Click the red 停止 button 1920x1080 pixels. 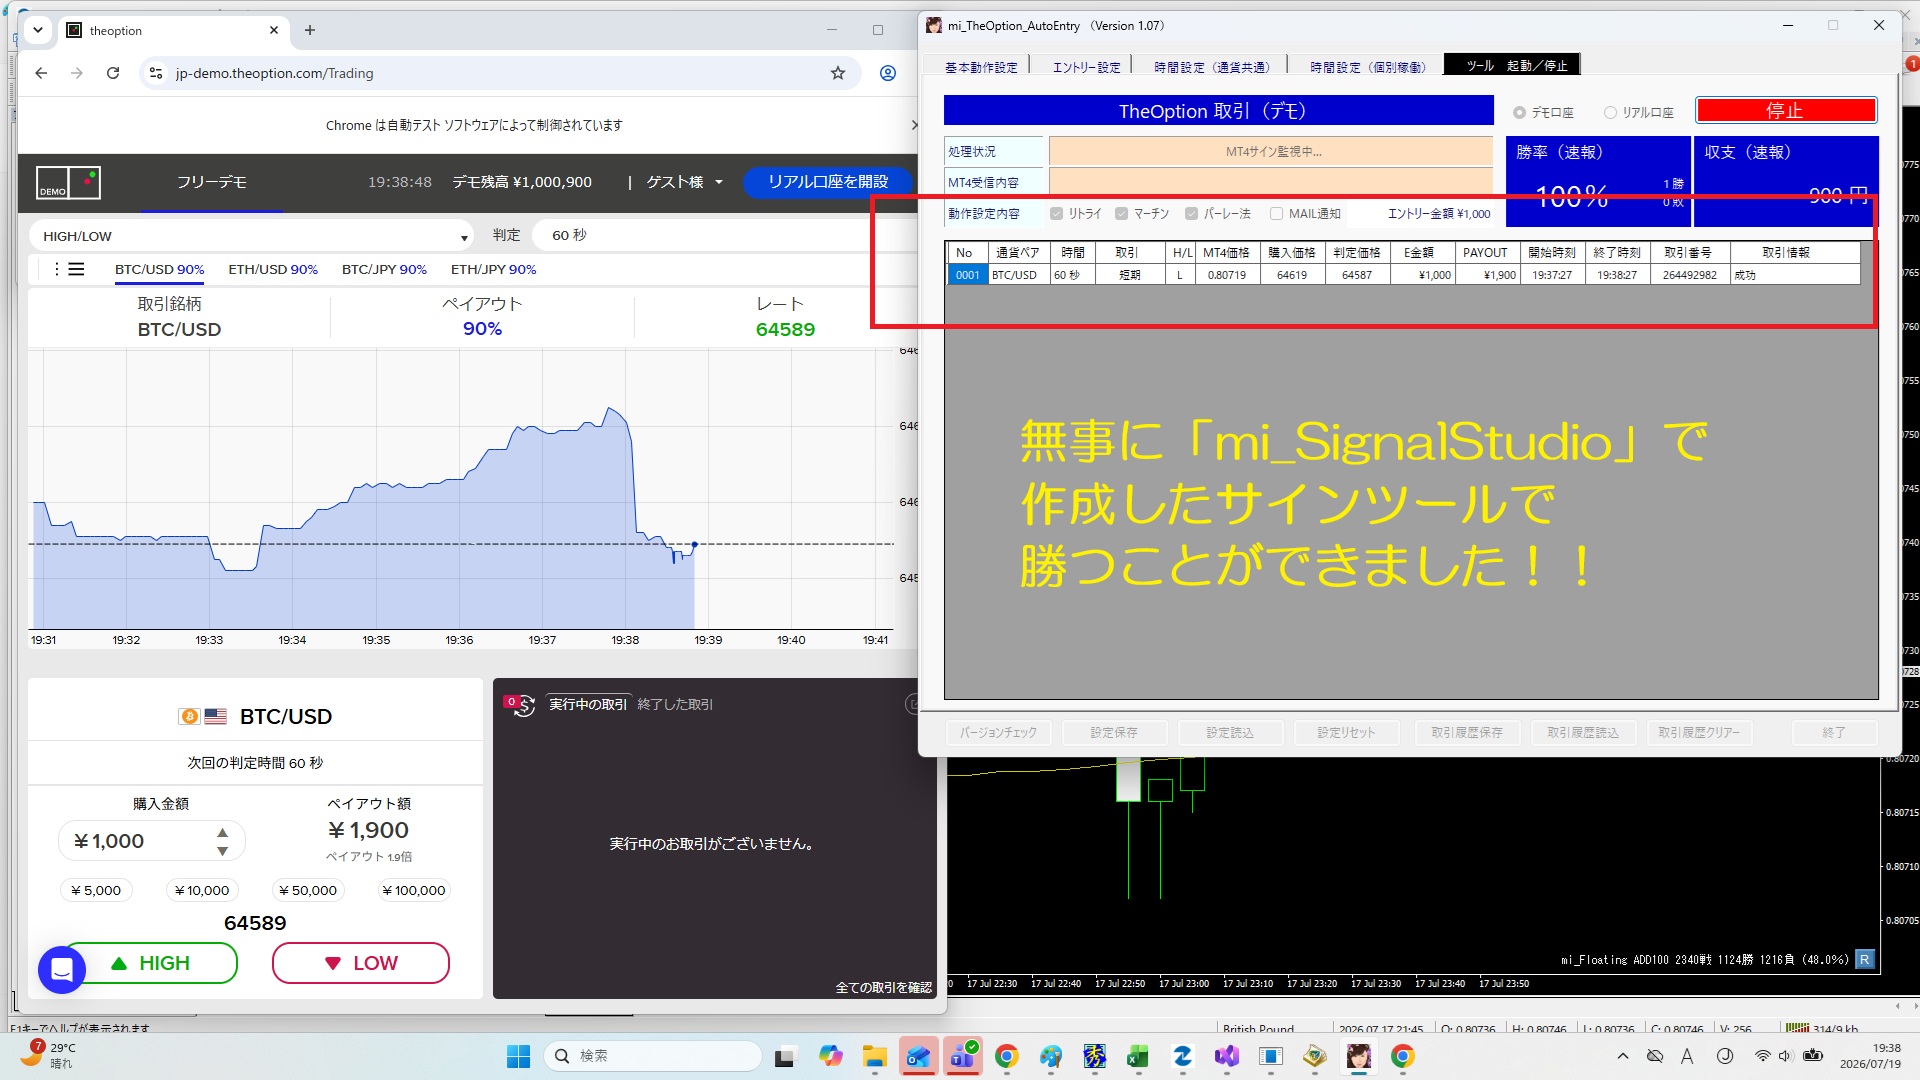tap(1785, 110)
